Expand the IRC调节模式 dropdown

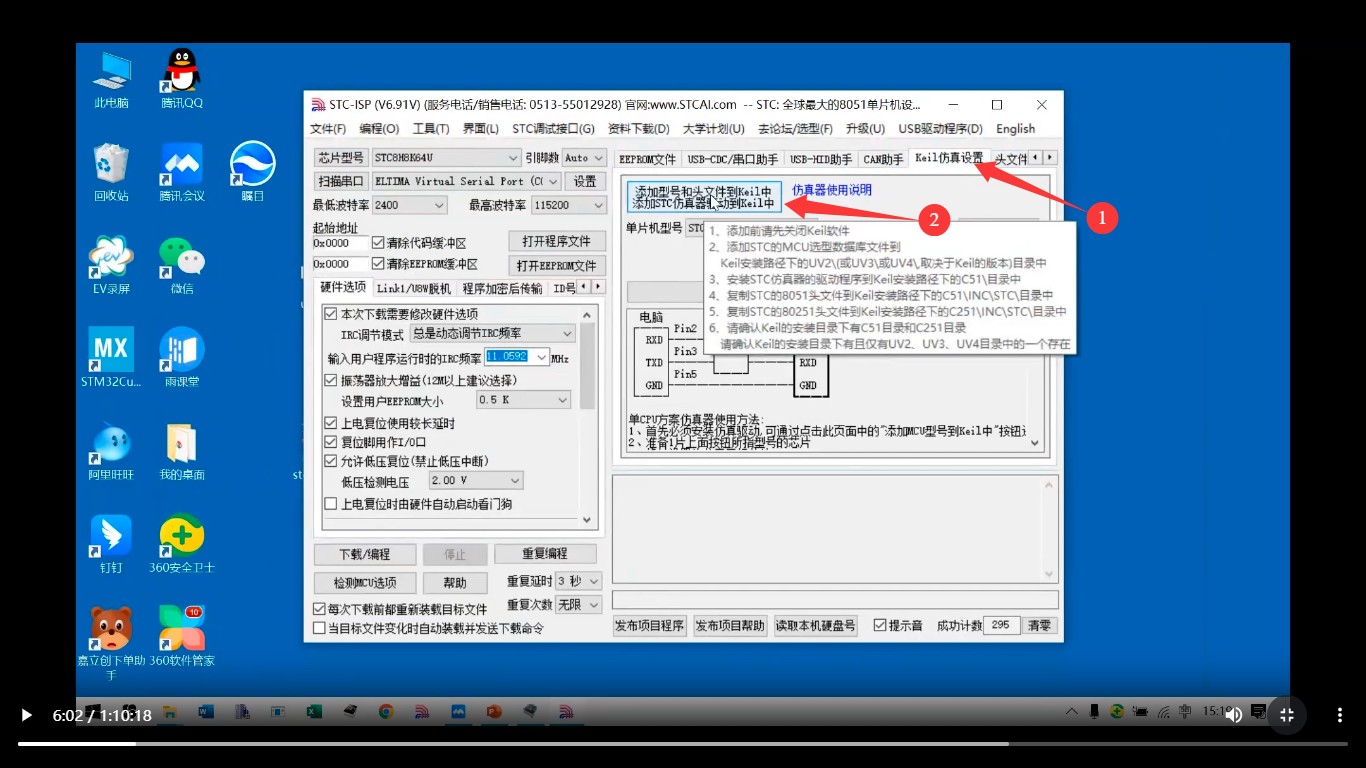coord(493,334)
